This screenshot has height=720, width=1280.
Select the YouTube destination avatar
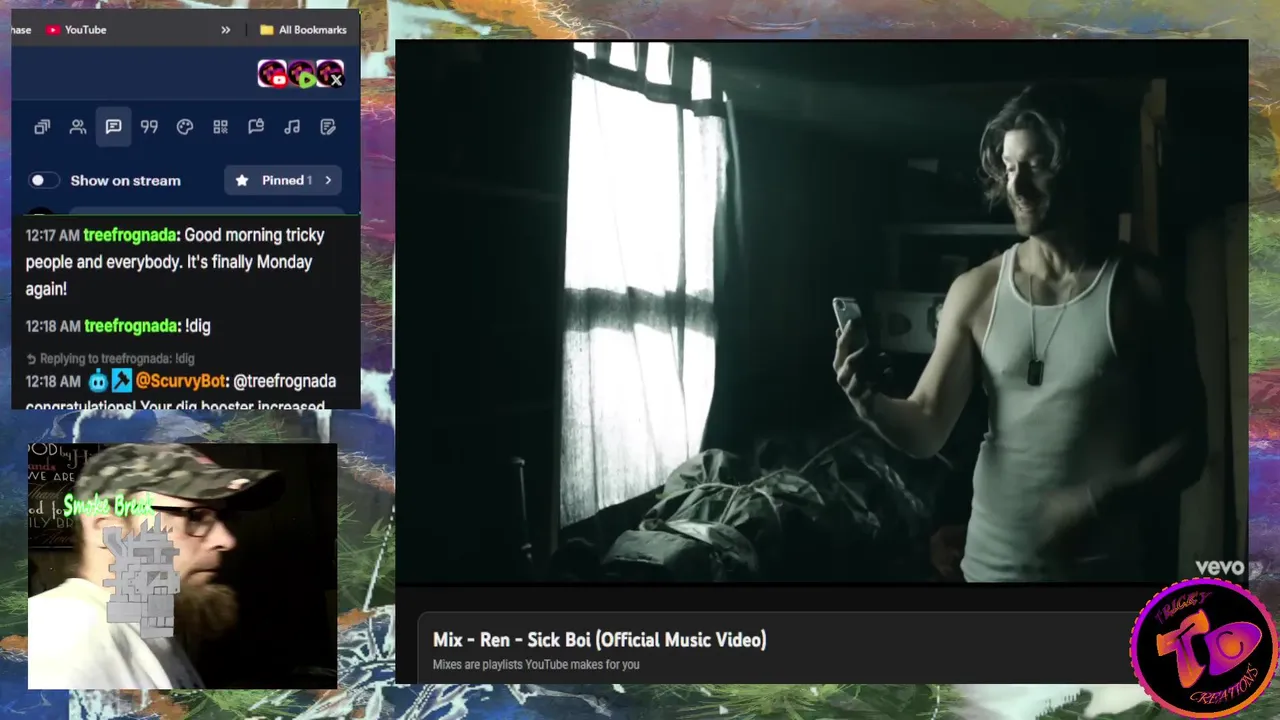tap(272, 74)
